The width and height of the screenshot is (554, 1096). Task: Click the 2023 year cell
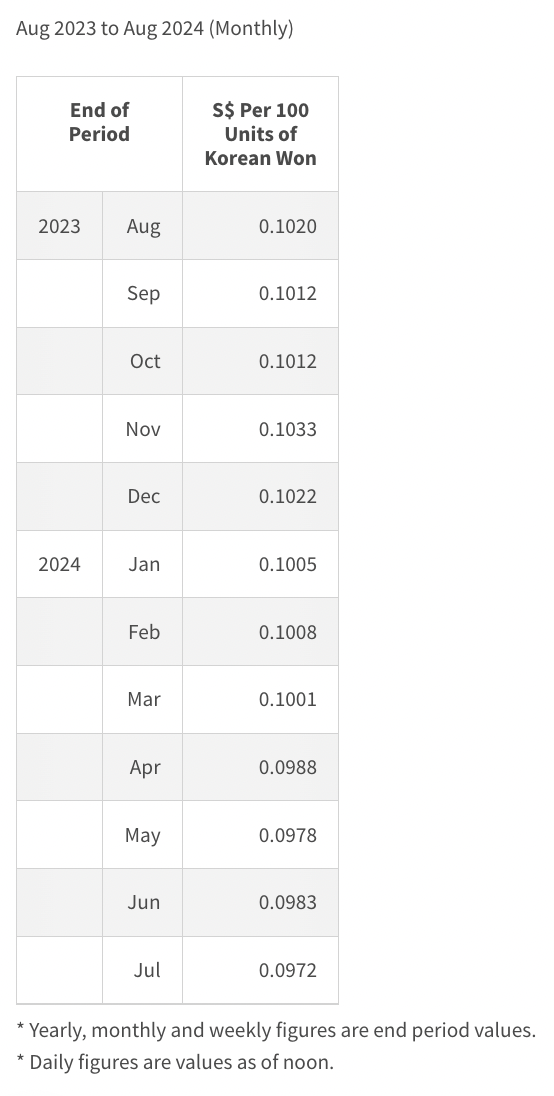pos(59,226)
